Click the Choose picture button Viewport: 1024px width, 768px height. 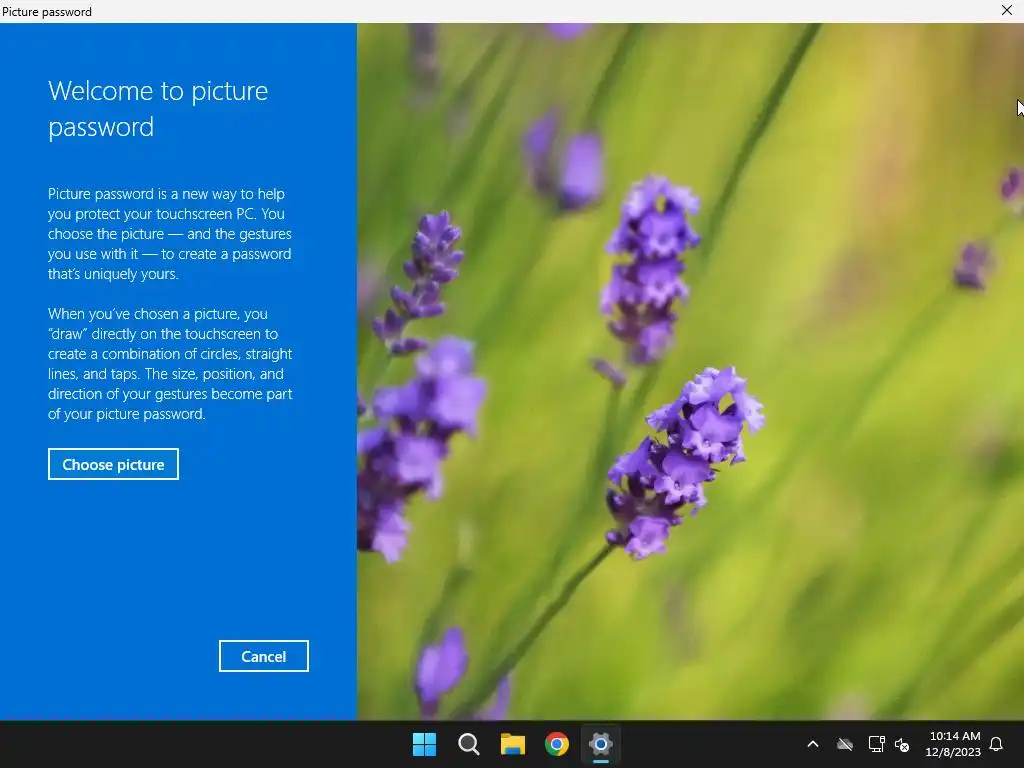click(x=113, y=464)
